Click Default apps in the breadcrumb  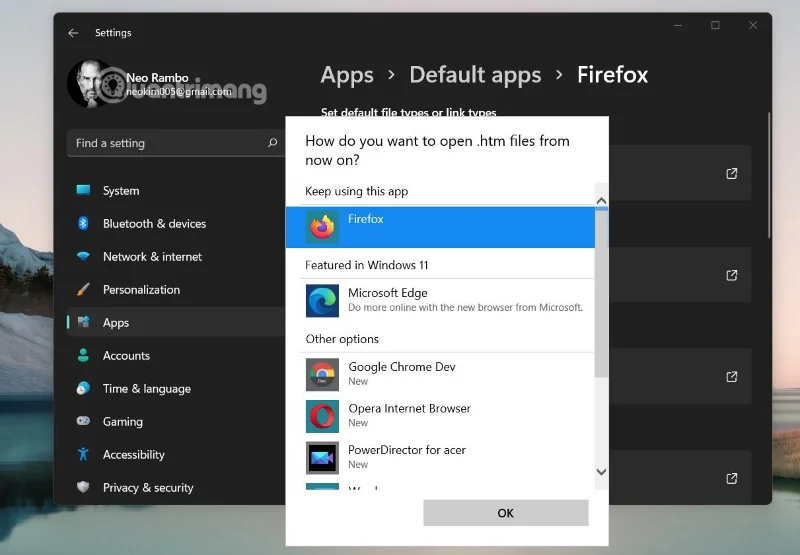click(475, 75)
